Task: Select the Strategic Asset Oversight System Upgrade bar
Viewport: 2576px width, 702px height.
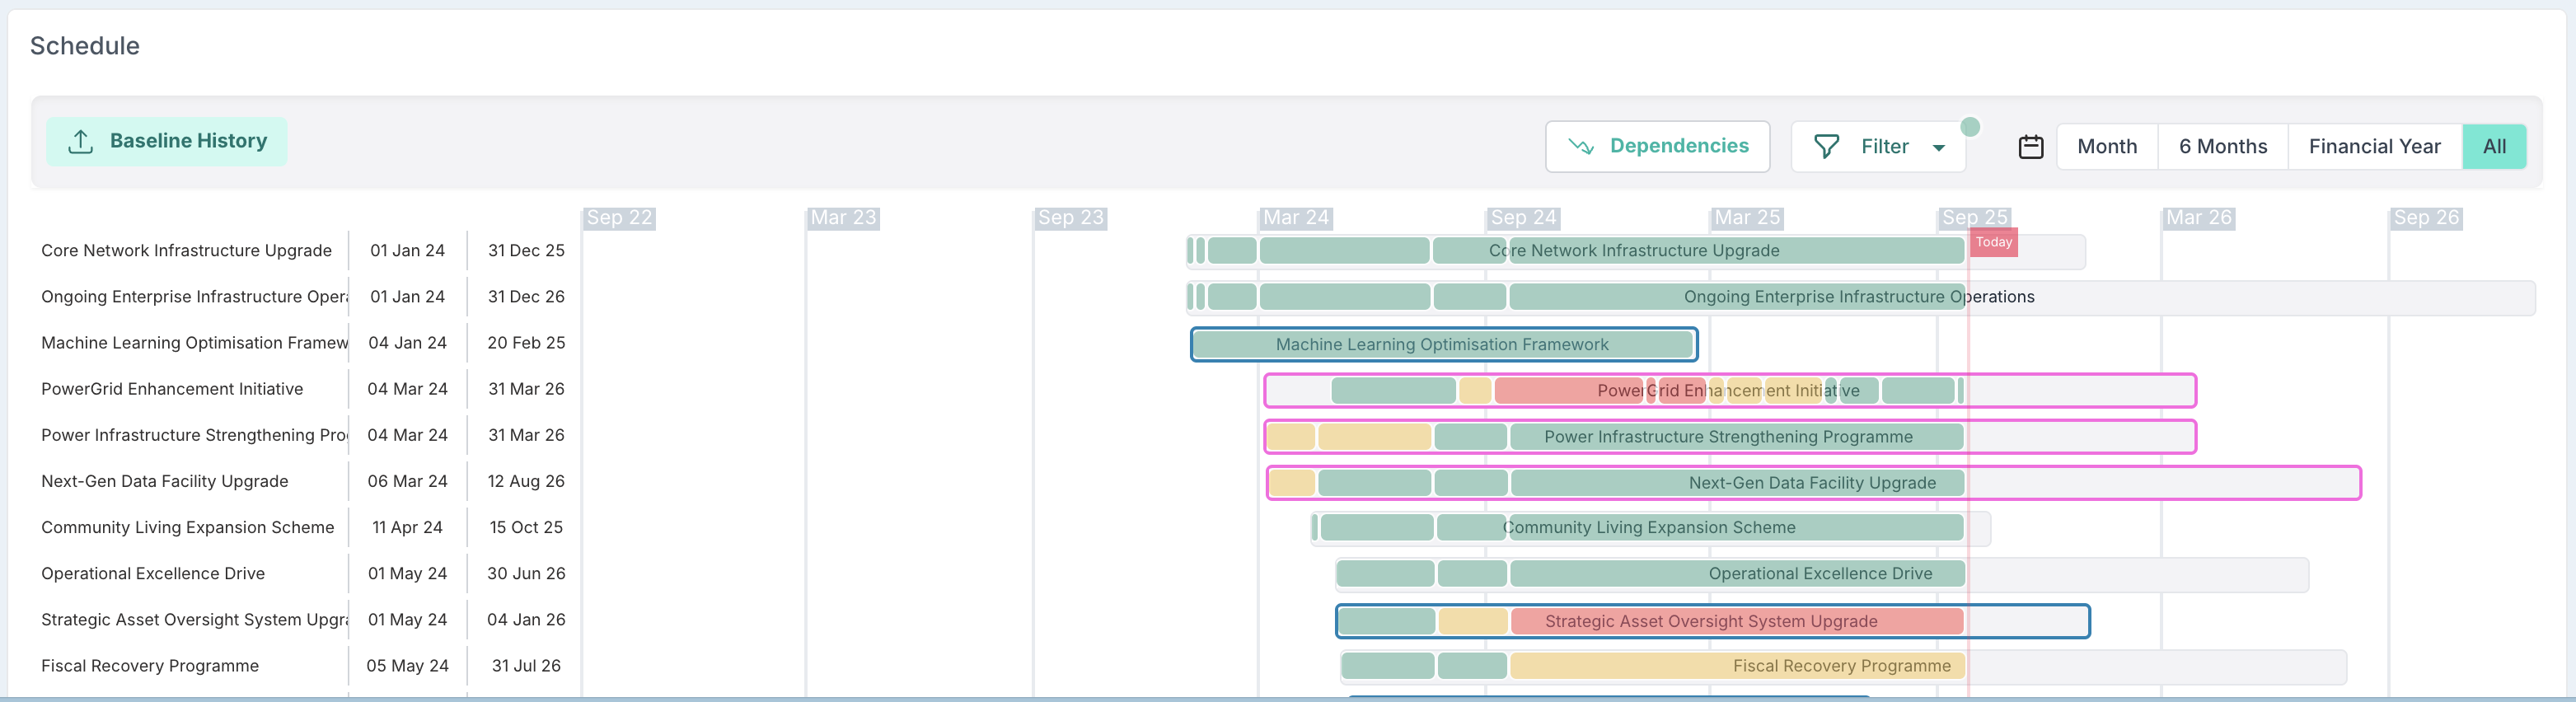Action: 1710,621
